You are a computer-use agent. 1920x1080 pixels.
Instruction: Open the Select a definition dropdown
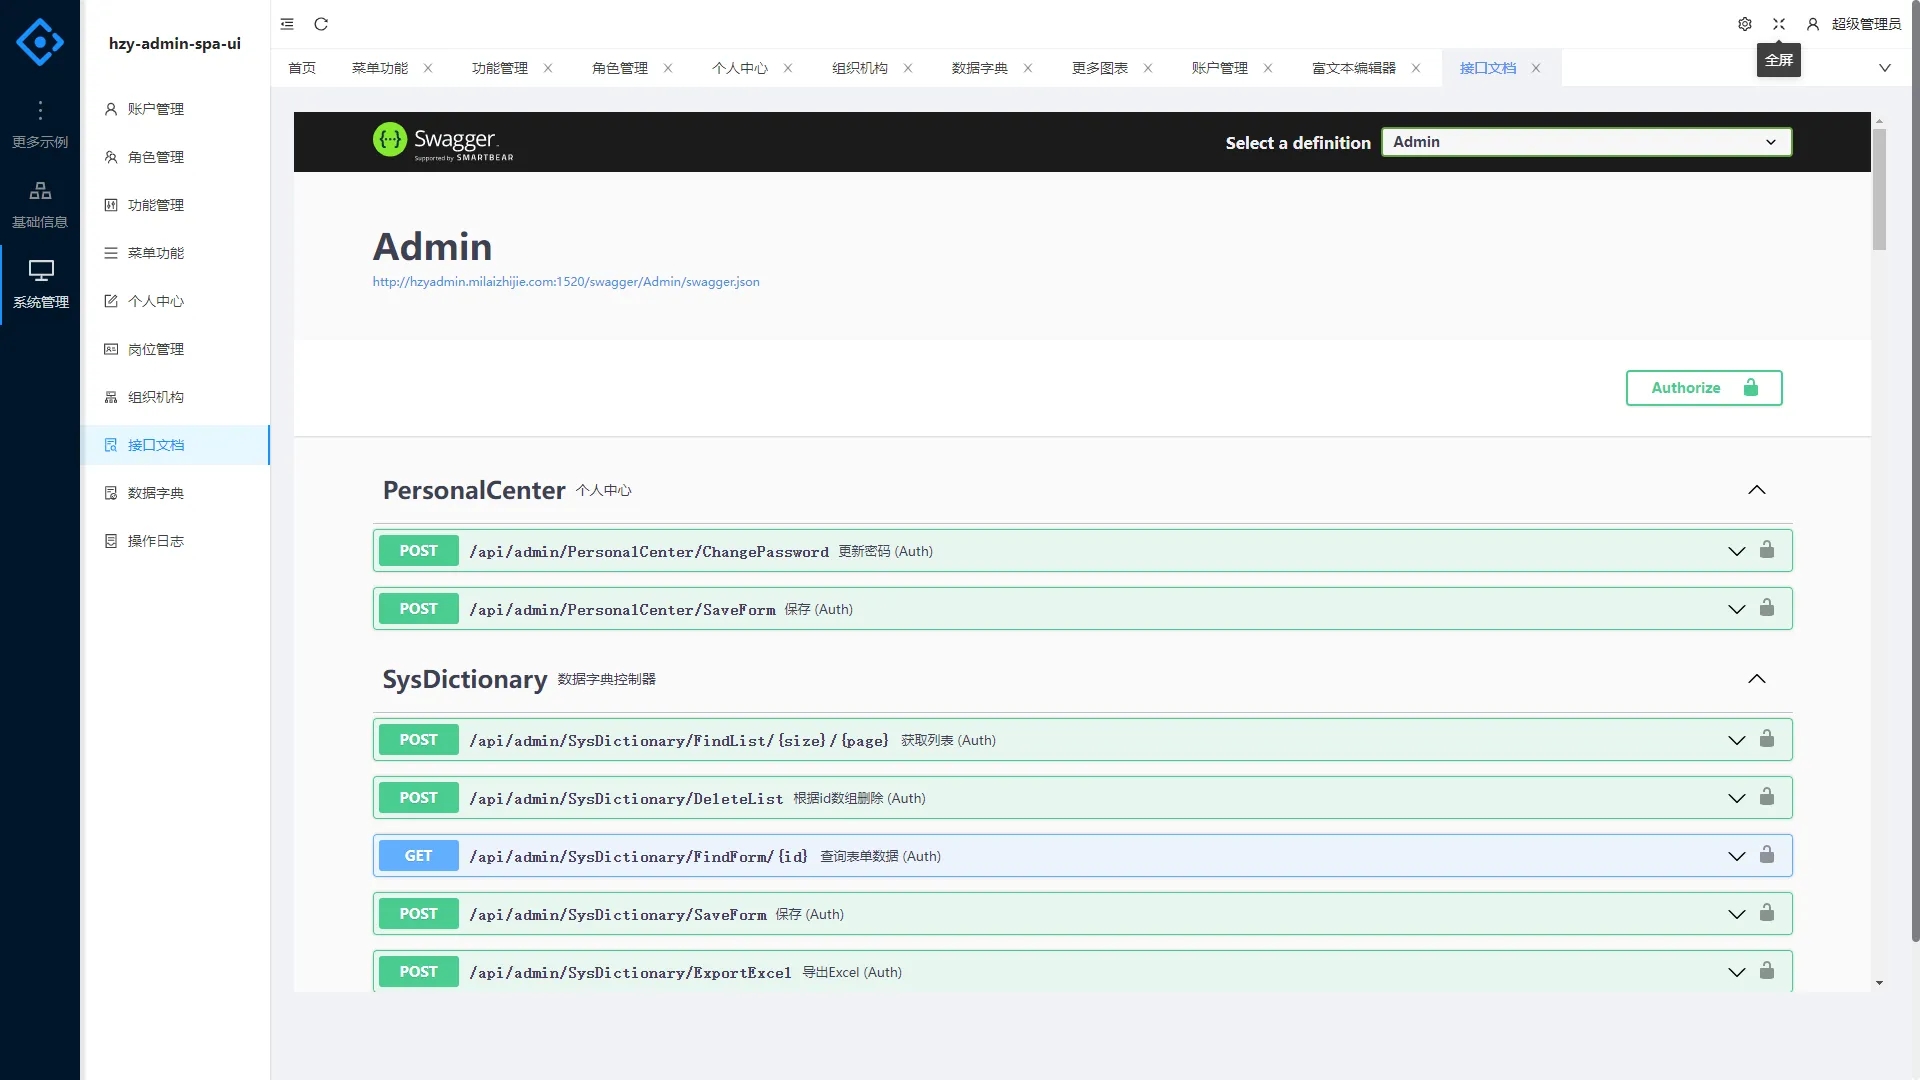coord(1586,141)
